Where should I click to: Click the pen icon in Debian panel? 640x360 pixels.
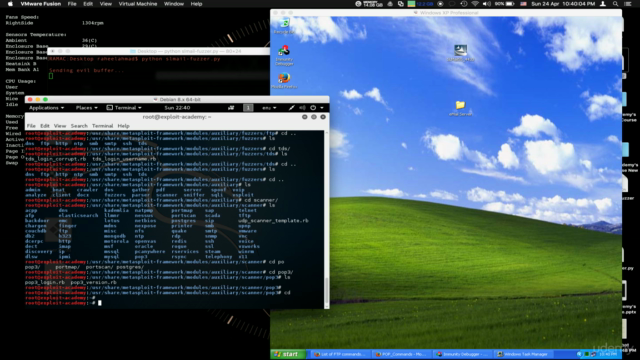291,108
